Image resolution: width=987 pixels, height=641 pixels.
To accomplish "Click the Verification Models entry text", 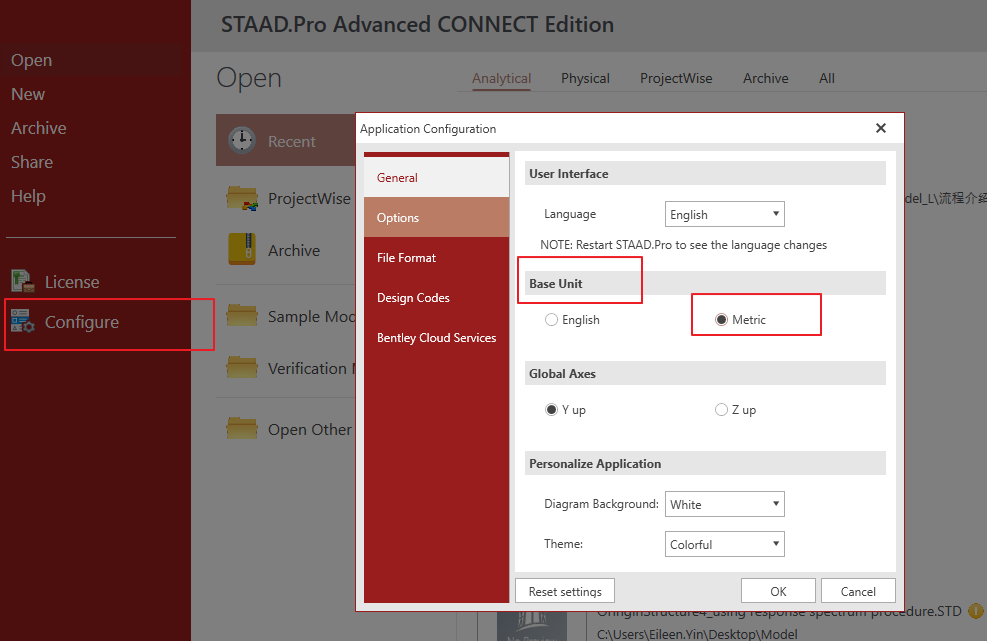I will (312, 368).
